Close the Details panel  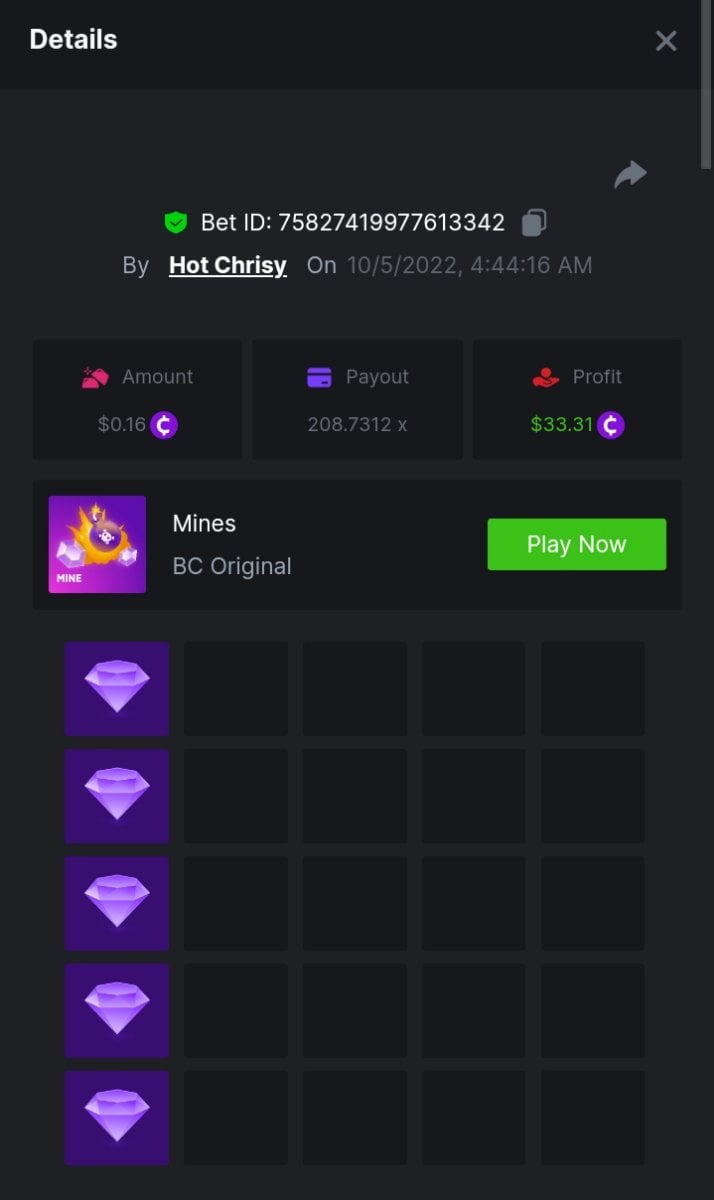click(666, 40)
